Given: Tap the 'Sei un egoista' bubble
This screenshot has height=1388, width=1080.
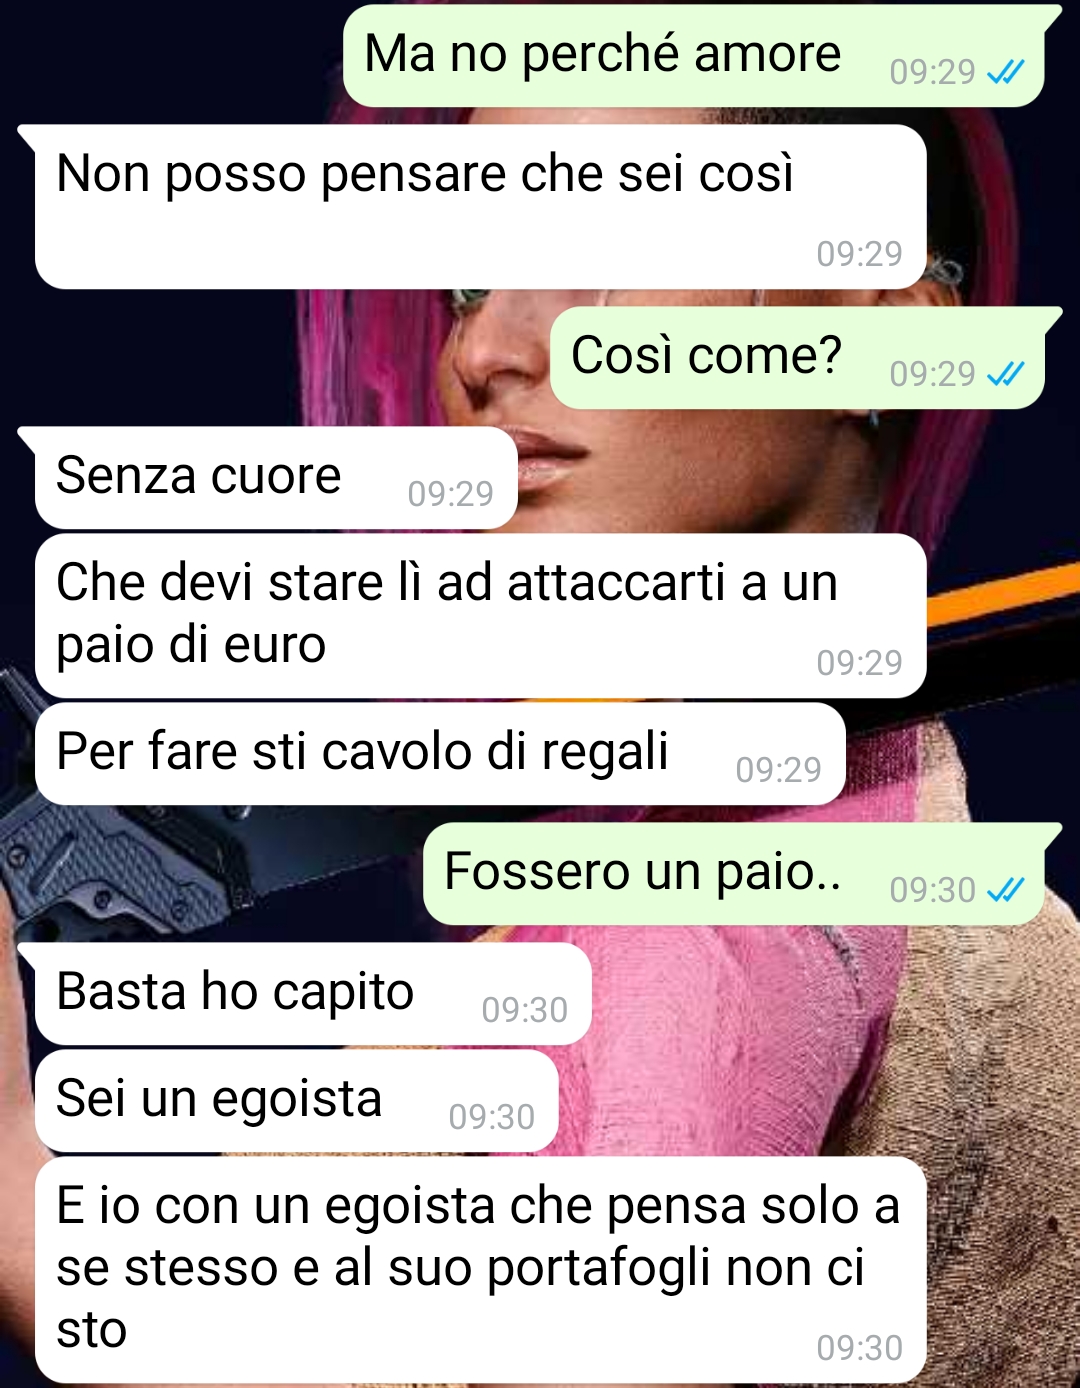Looking at the screenshot, I should 296,1100.
